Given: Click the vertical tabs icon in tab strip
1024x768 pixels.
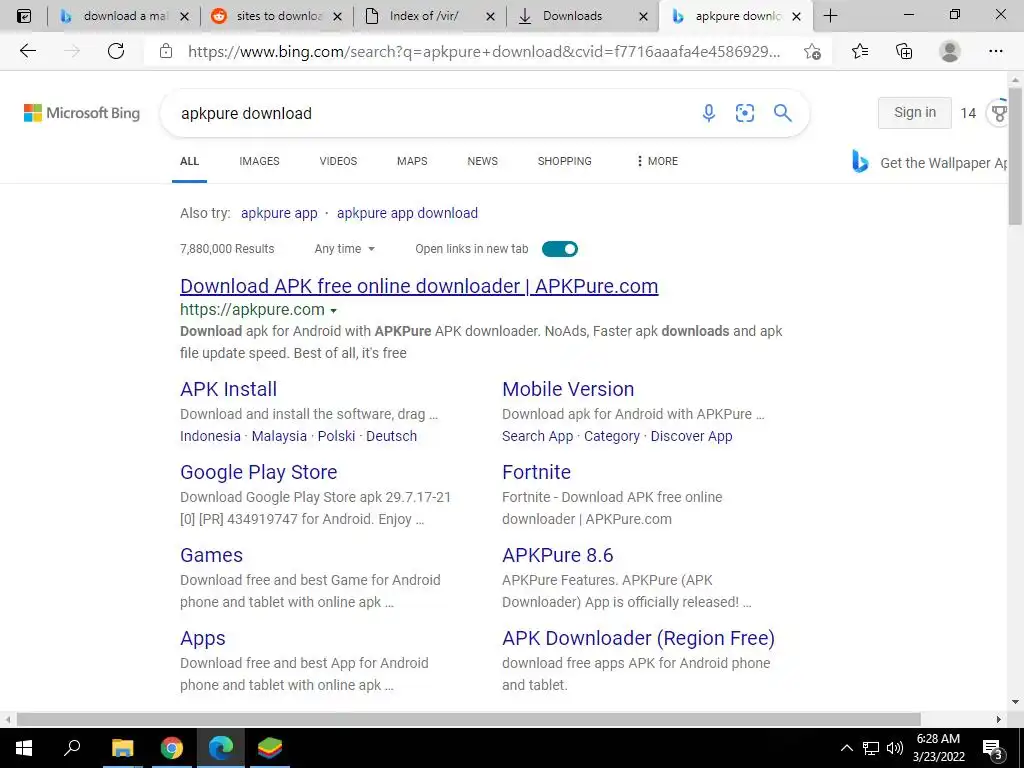Looking at the screenshot, I should (24, 16).
